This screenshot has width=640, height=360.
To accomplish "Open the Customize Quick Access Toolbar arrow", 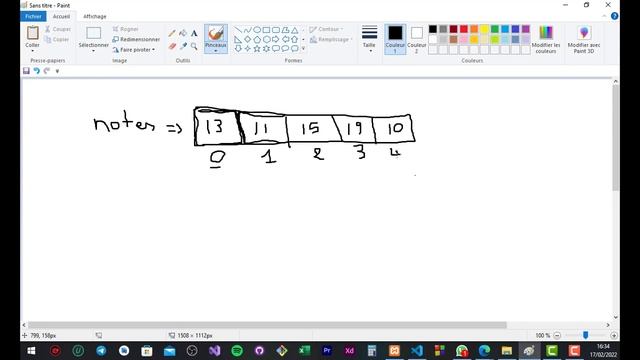I will [57, 71].
